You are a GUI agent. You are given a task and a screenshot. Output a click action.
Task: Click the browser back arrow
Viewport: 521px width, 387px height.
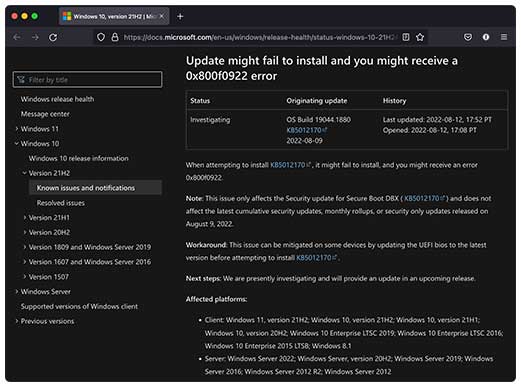pyautogui.click(x=17, y=37)
